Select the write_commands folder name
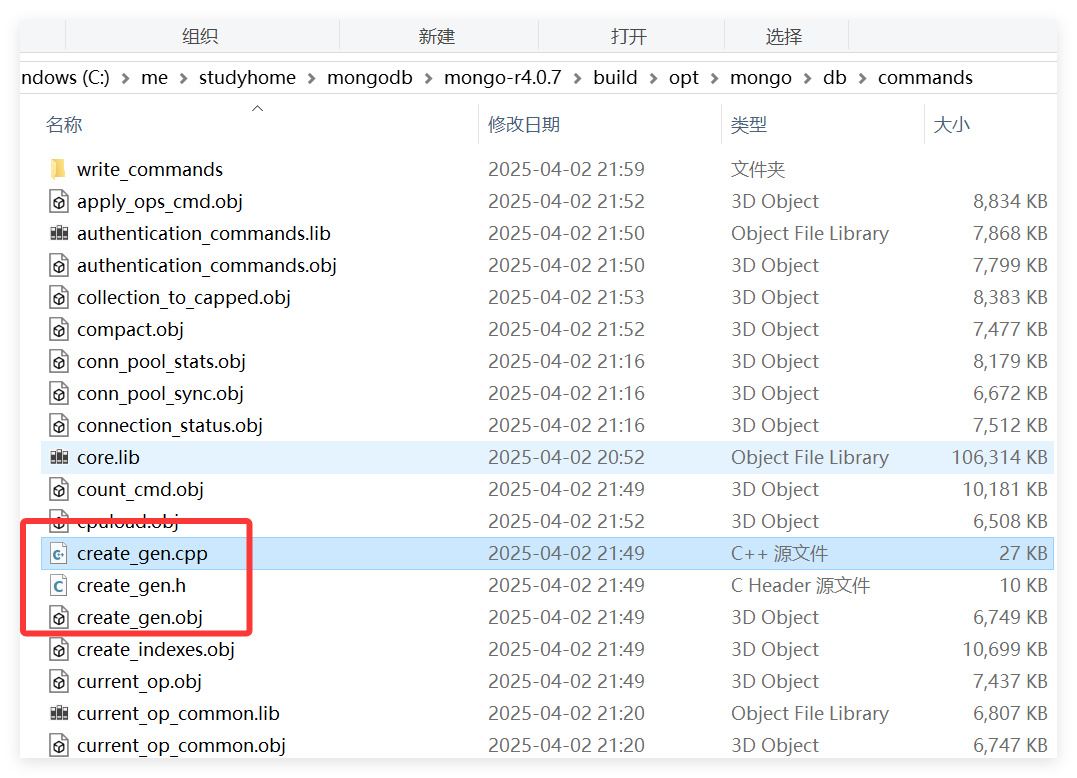Image resolution: width=1077 pixels, height=778 pixels. pos(150,170)
